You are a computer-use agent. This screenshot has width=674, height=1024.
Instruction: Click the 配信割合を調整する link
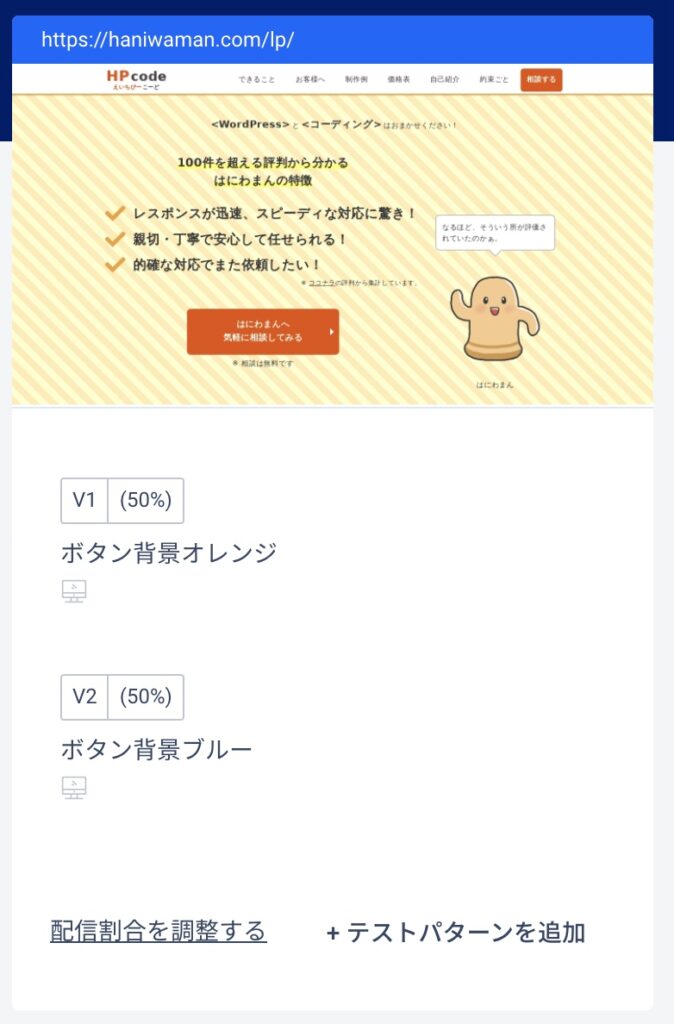coord(158,931)
